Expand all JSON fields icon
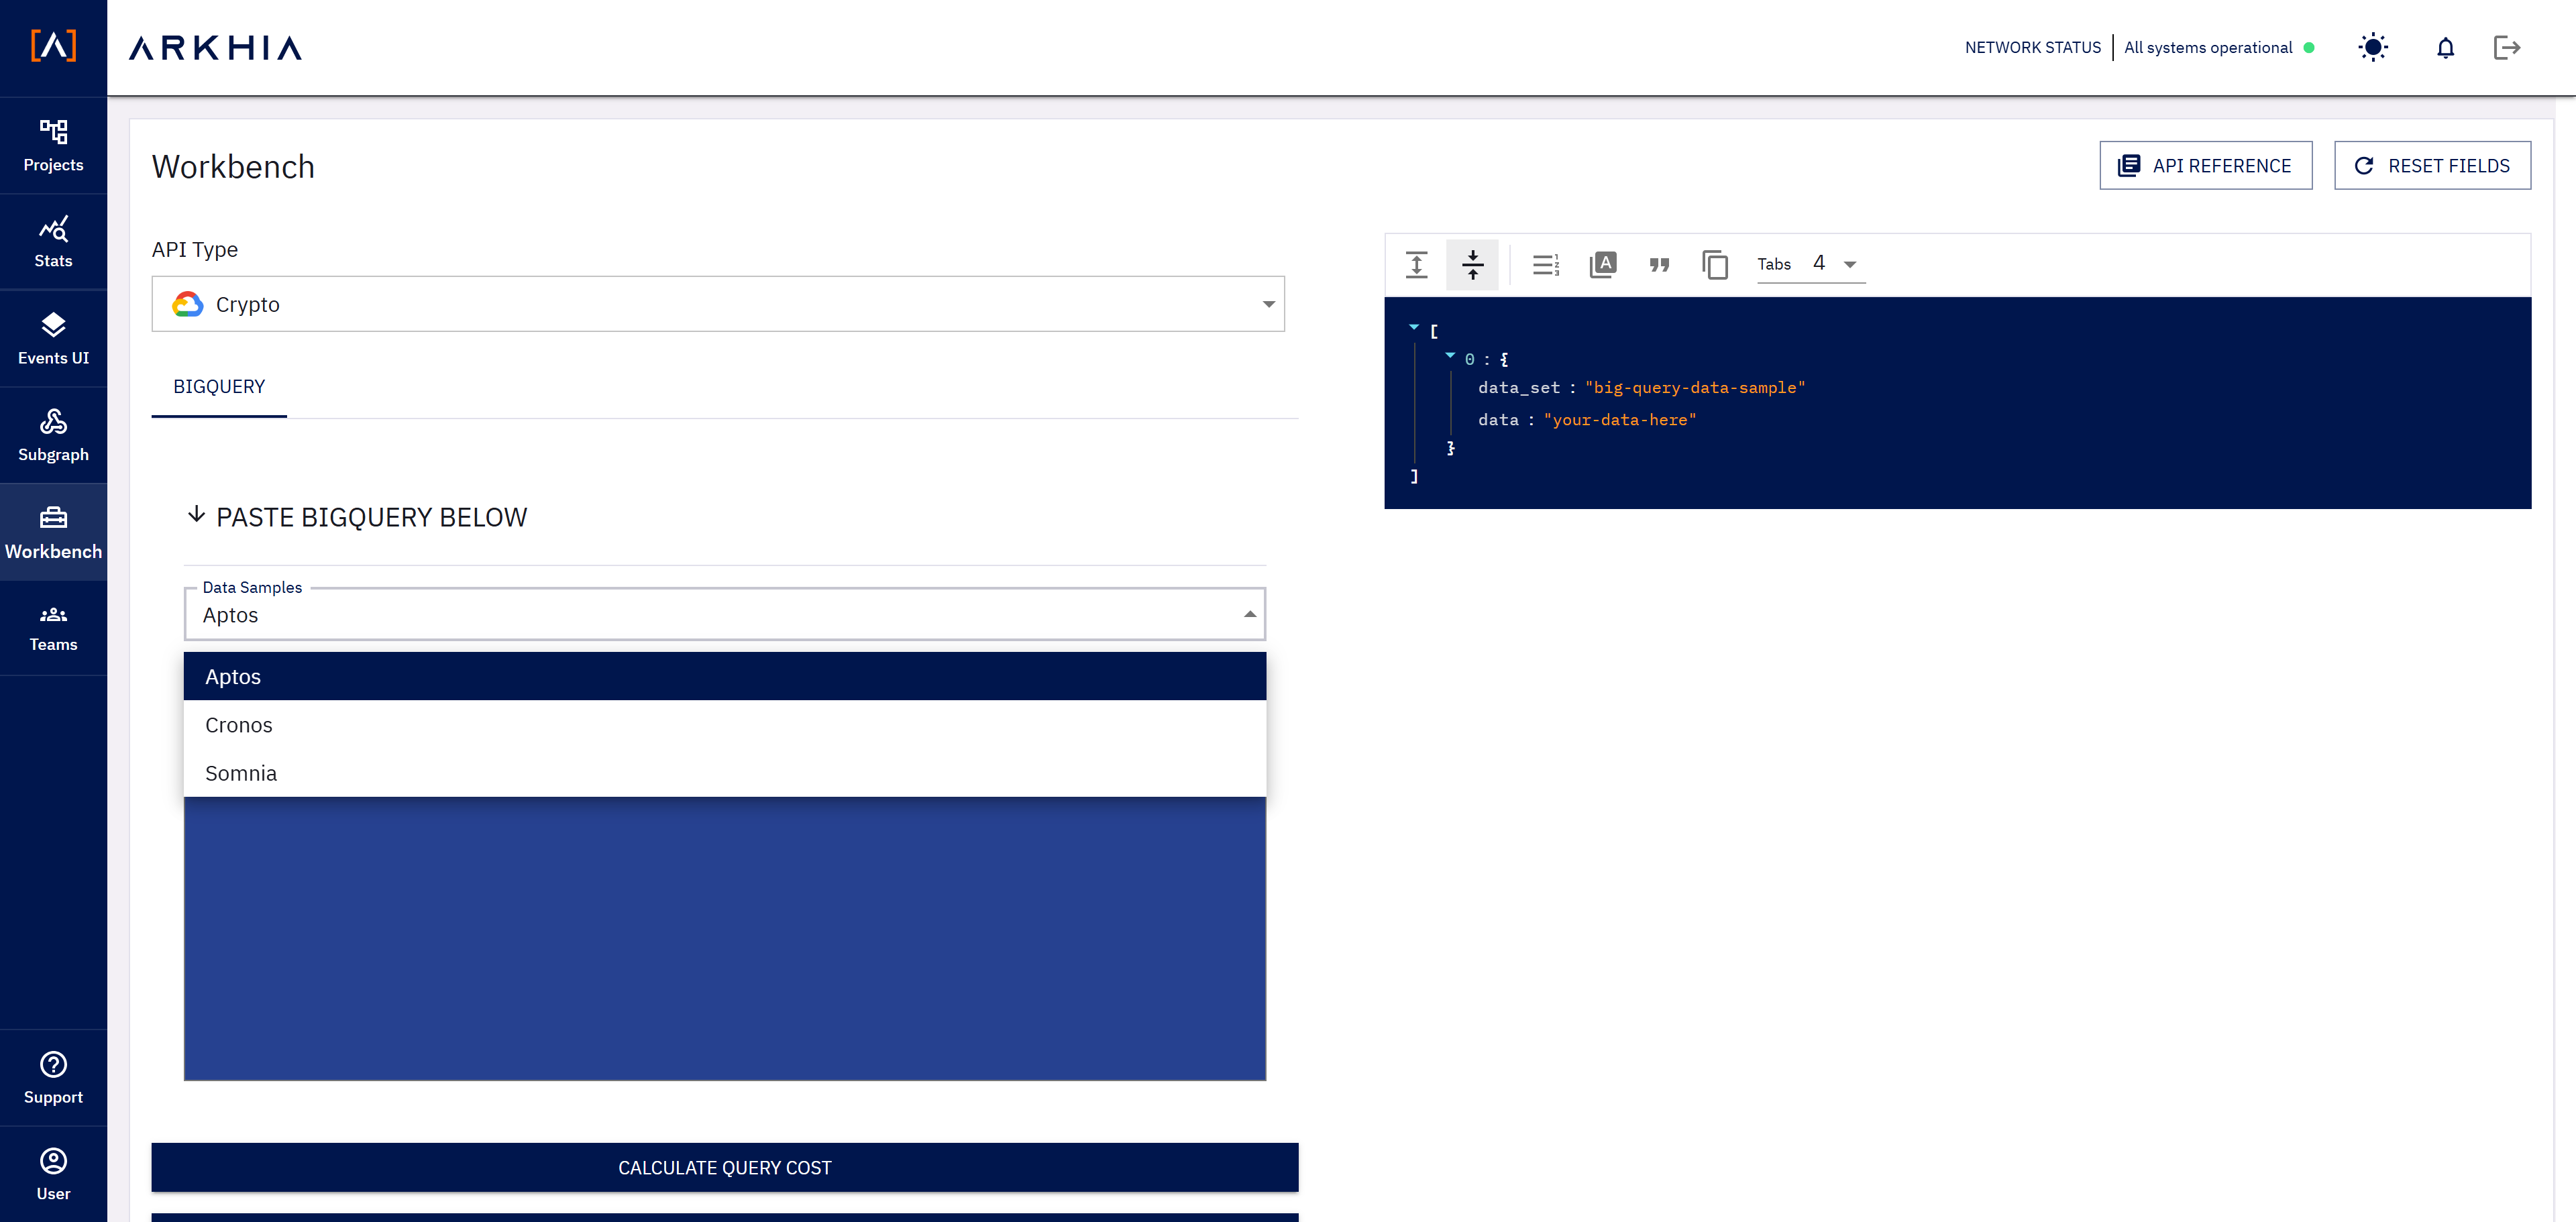The width and height of the screenshot is (2576, 1222). coord(1416,264)
